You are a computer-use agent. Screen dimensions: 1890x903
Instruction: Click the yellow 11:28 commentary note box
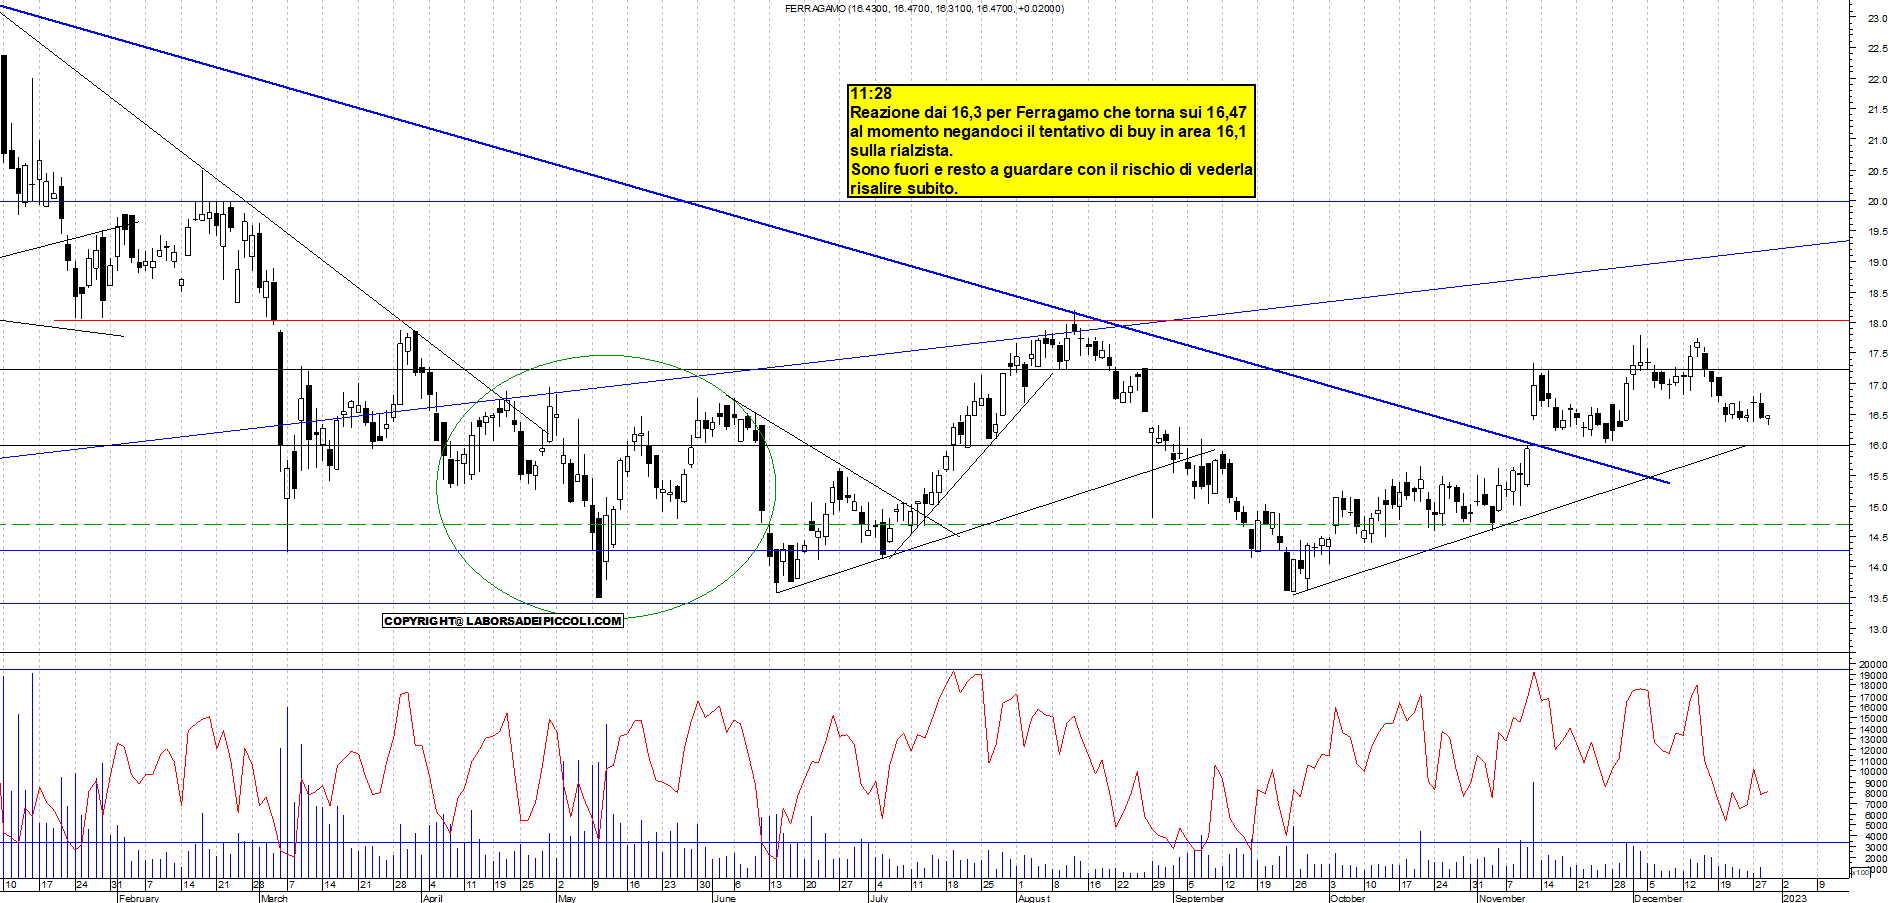tap(1051, 141)
